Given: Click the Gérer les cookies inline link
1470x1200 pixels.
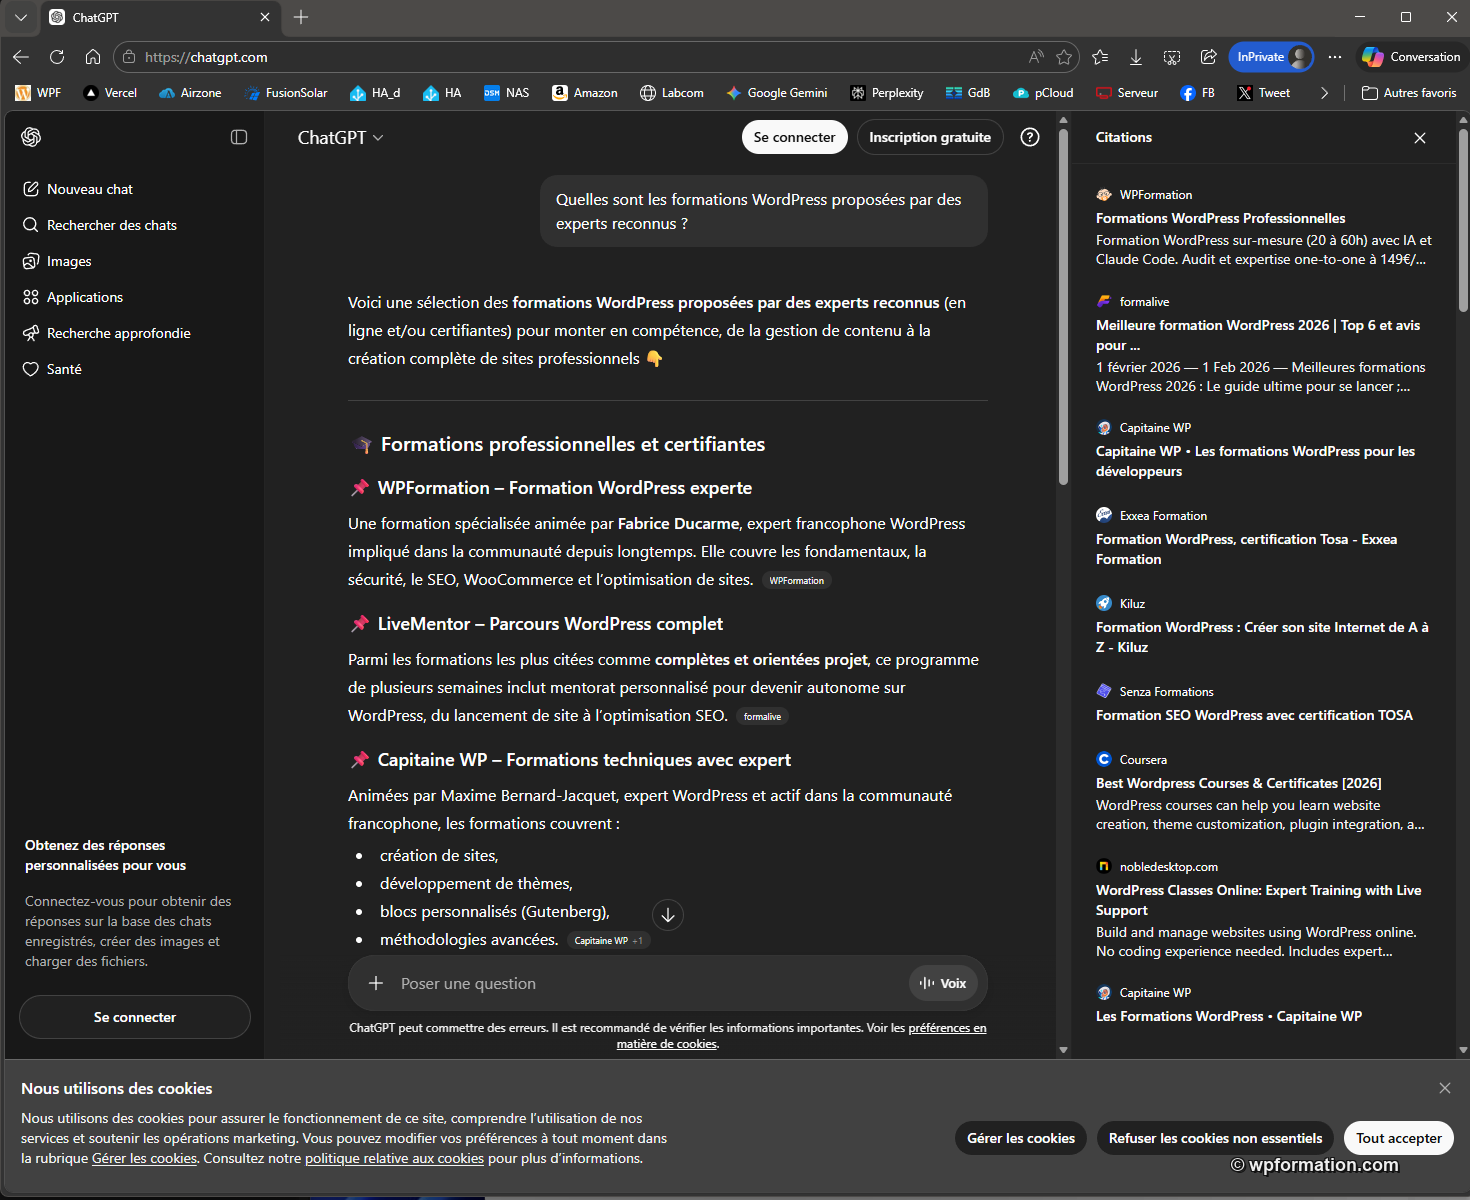Looking at the screenshot, I should [144, 1158].
